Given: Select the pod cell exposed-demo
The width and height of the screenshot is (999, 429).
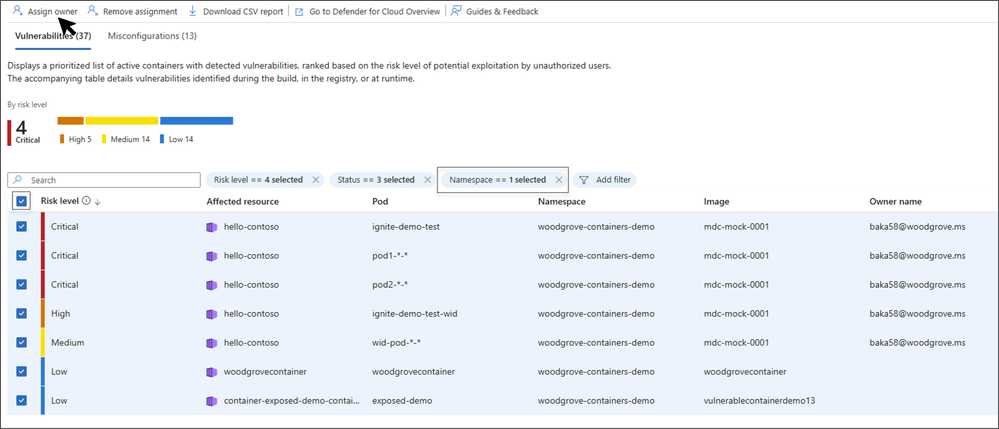Looking at the screenshot, I should 402,400.
